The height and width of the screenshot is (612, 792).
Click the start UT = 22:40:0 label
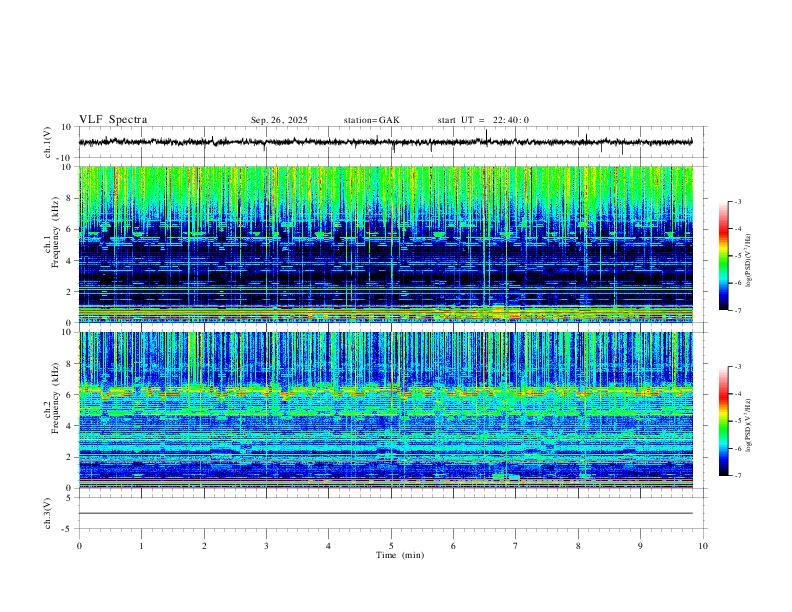[483, 120]
